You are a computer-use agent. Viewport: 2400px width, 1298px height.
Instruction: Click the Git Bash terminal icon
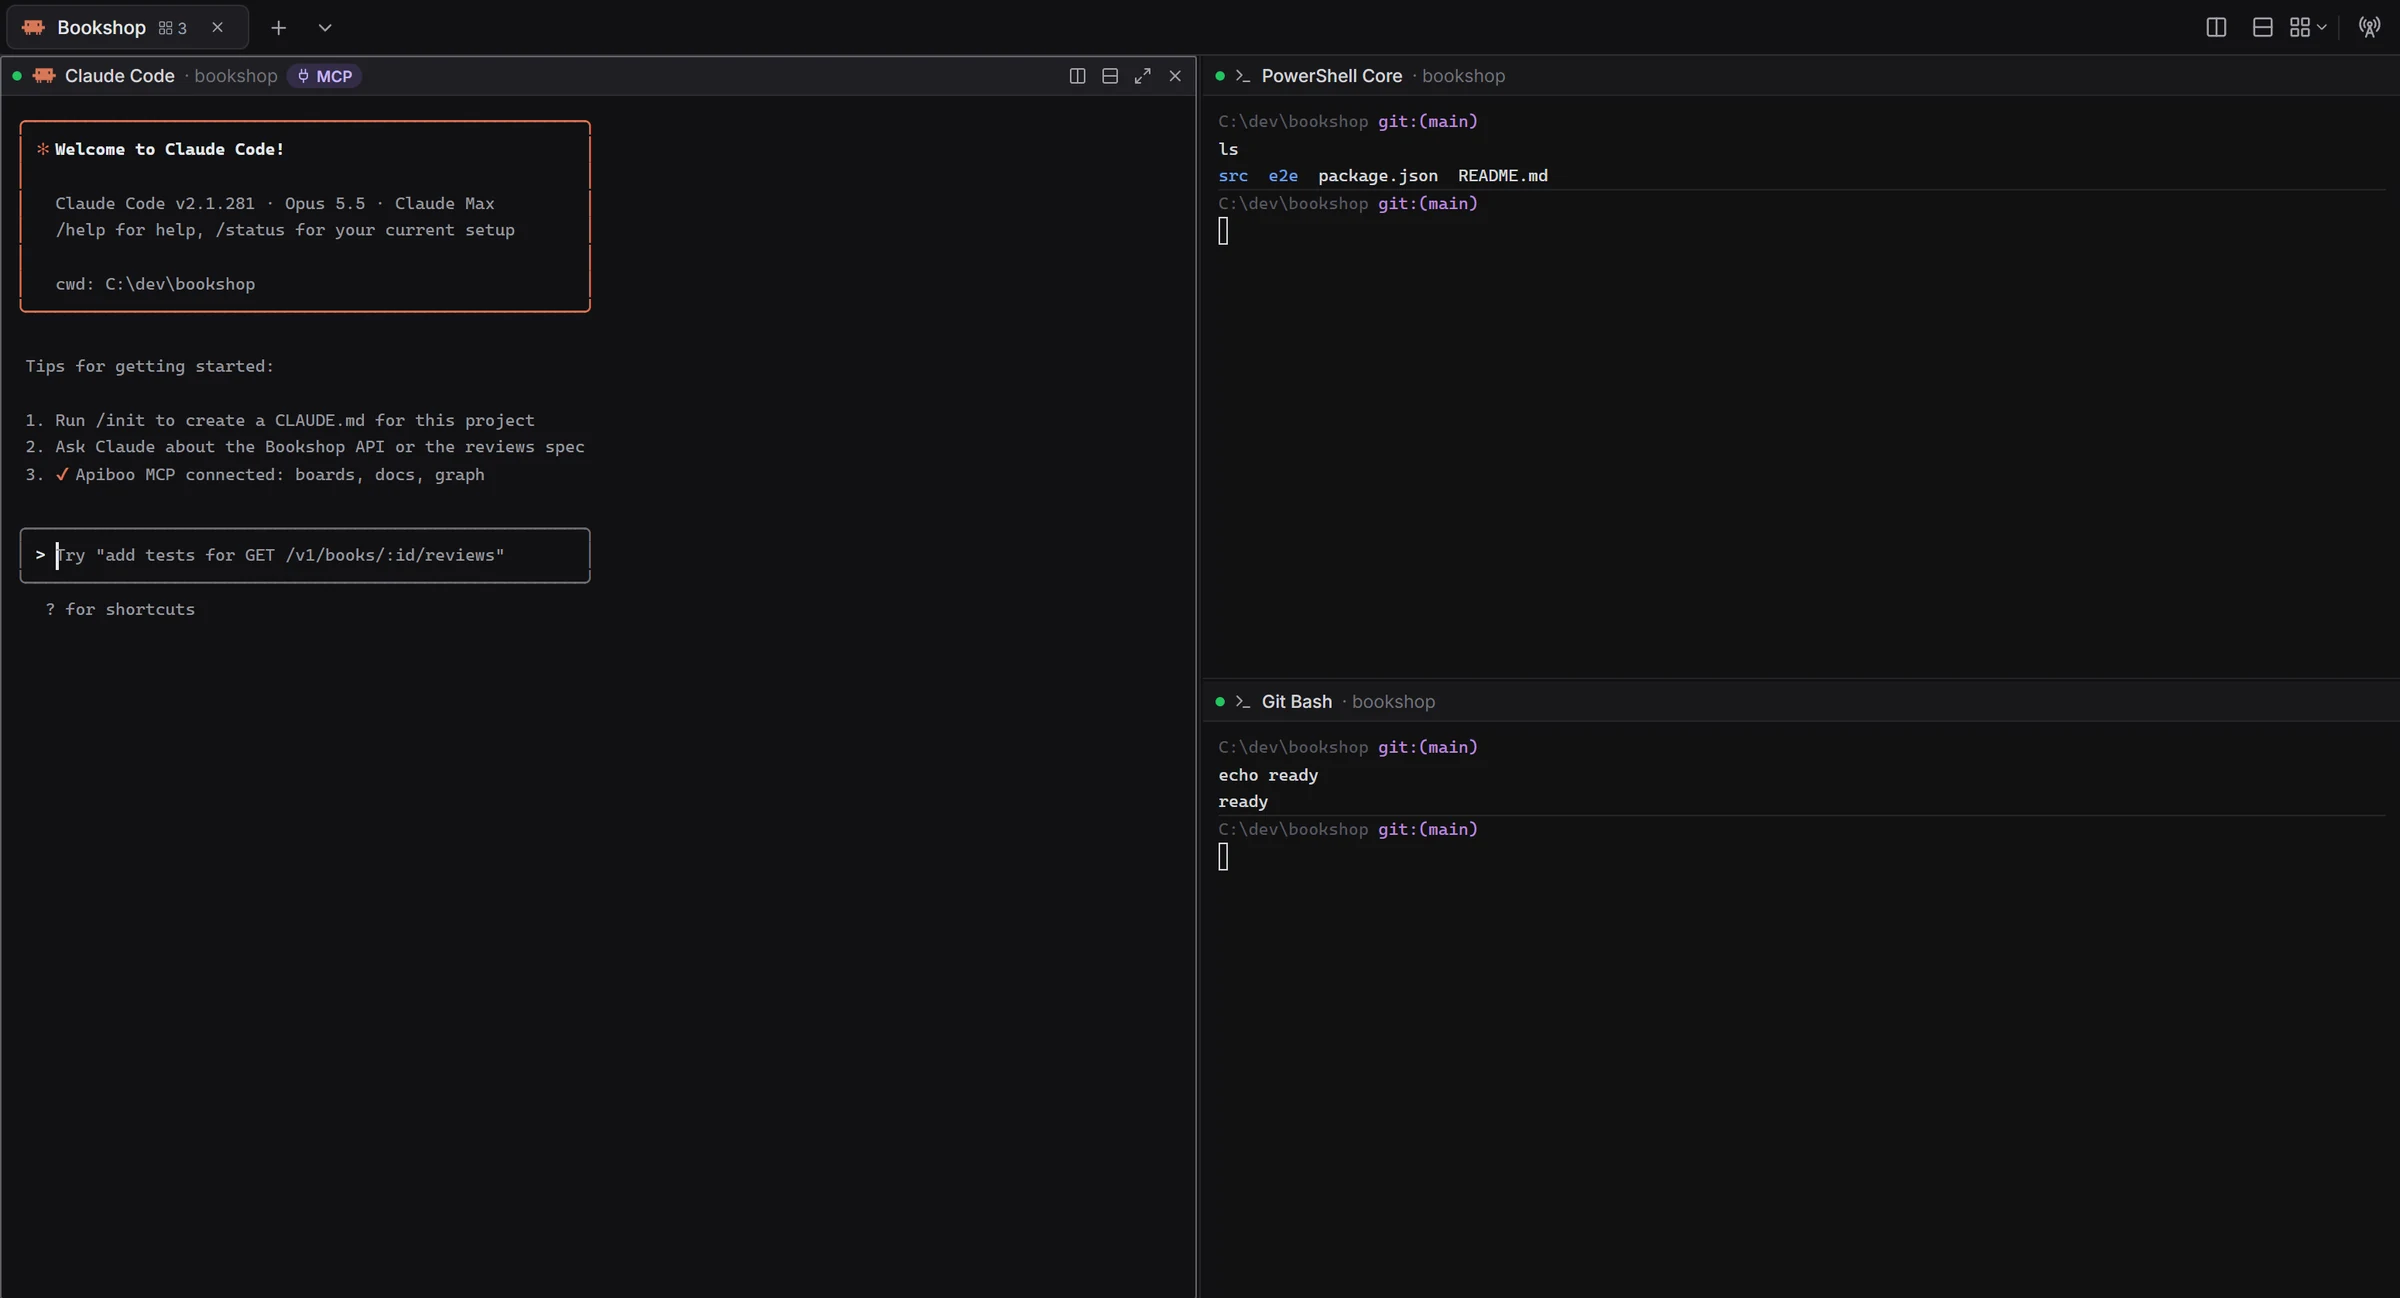point(1243,702)
